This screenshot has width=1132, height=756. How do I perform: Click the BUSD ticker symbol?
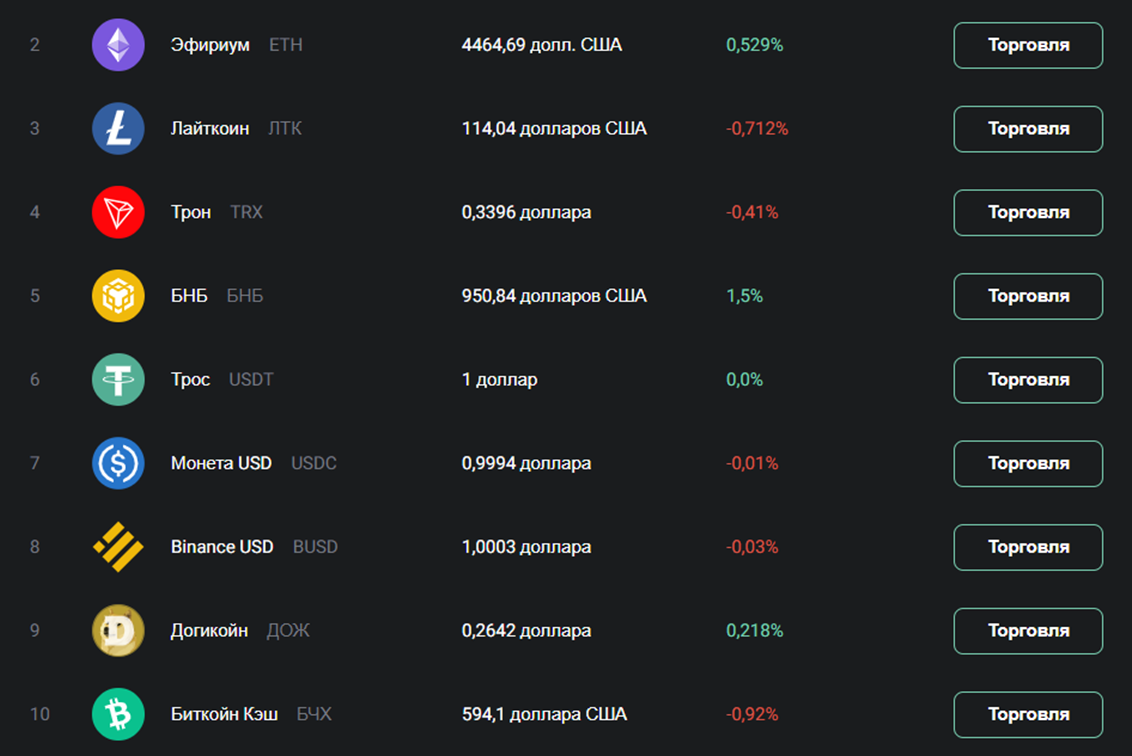(315, 547)
